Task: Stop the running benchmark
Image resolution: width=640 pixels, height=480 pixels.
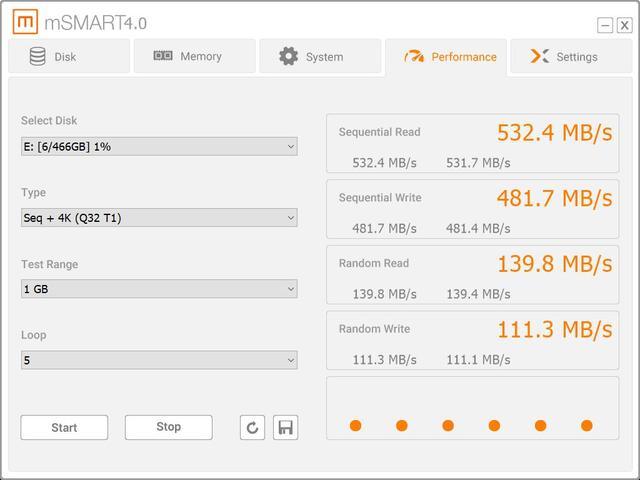Action: (169, 427)
